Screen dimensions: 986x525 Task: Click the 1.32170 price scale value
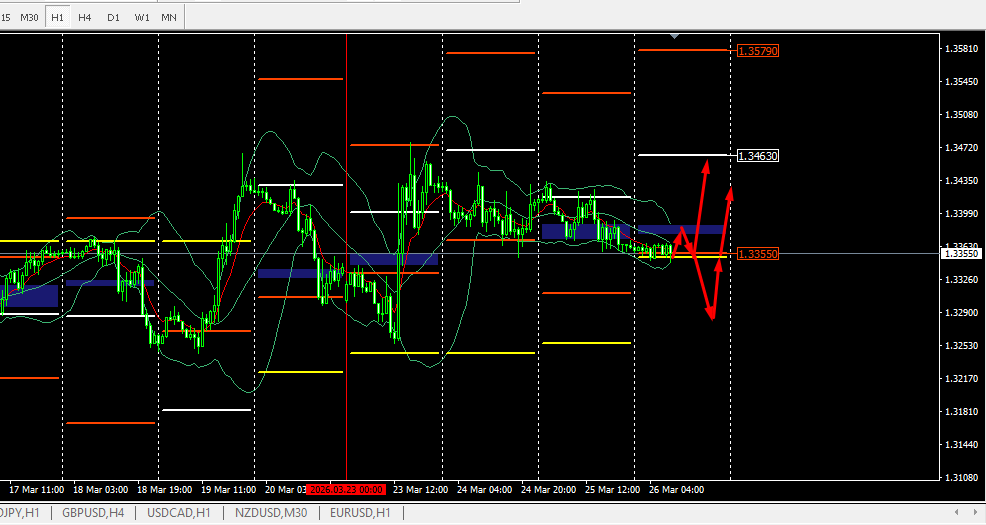(x=962, y=379)
